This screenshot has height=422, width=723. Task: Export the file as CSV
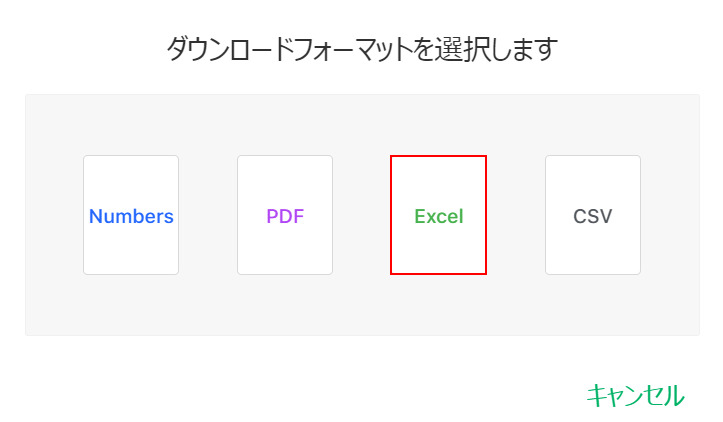pos(592,215)
